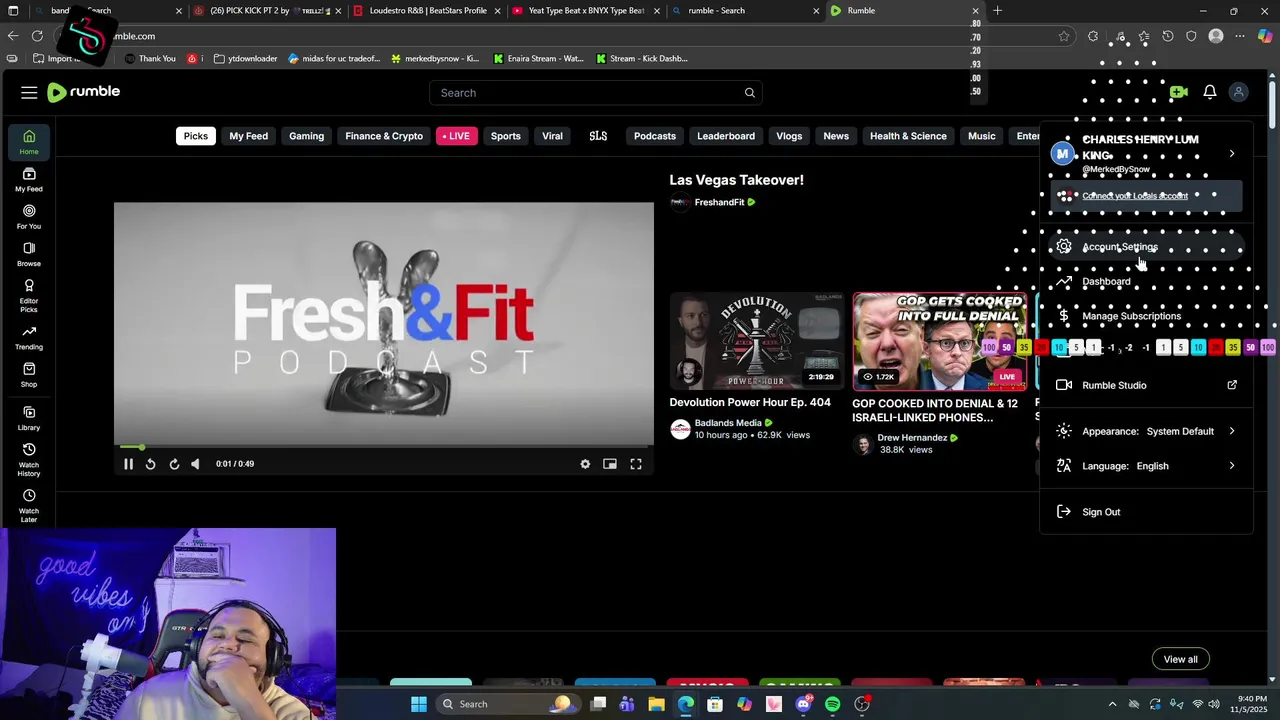1280x720 pixels.
Task: Switch to the Yeat Type Beat browser tab
Action: pos(585,11)
